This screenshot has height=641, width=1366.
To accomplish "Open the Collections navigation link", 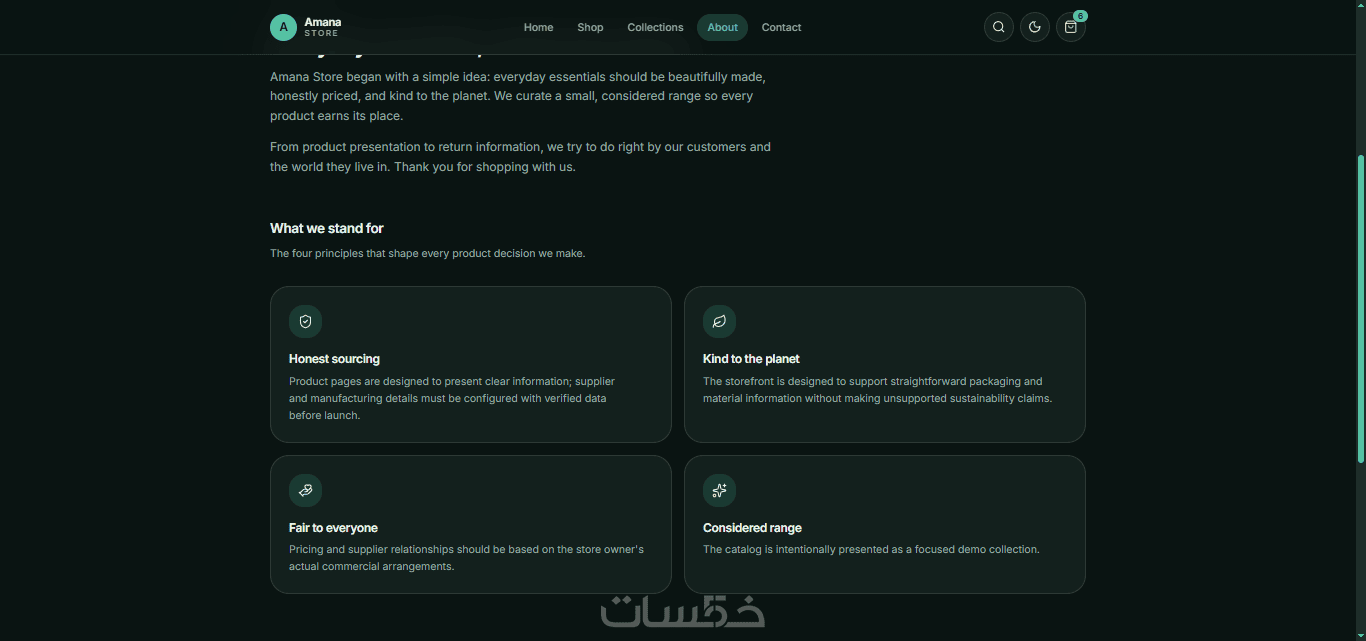I will [655, 27].
